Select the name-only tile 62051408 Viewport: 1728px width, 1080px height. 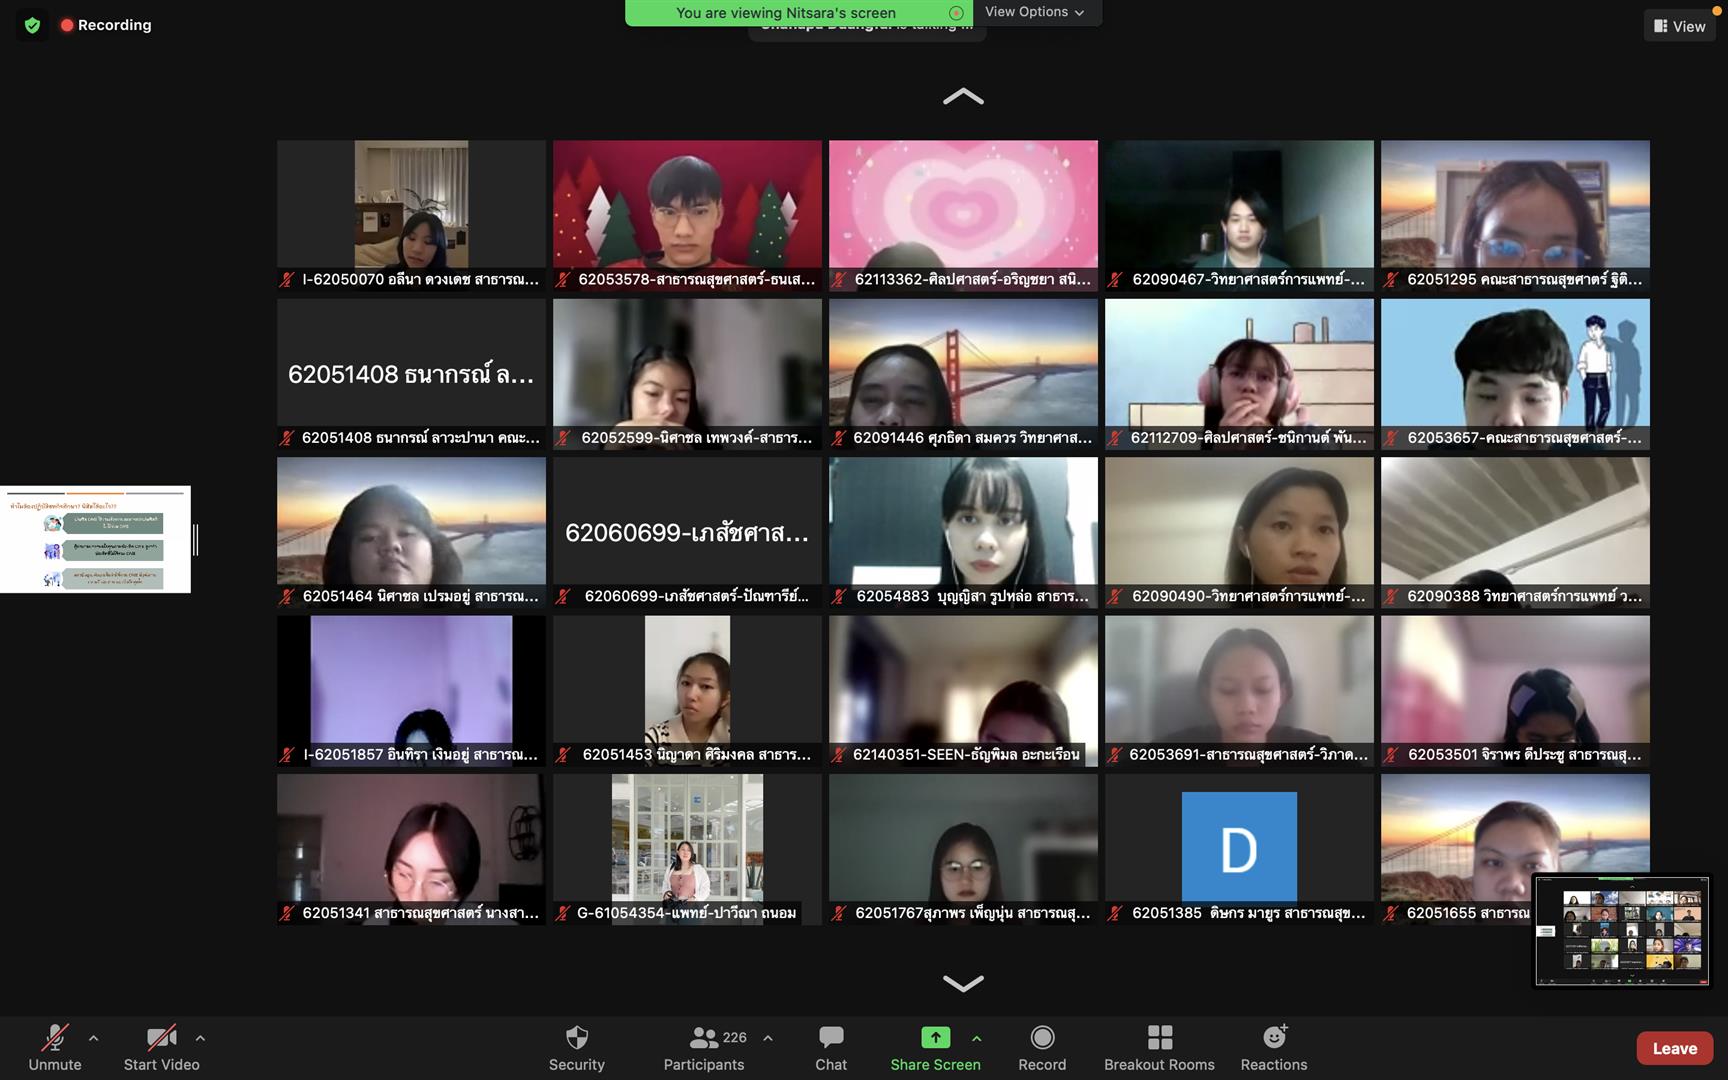pos(411,374)
